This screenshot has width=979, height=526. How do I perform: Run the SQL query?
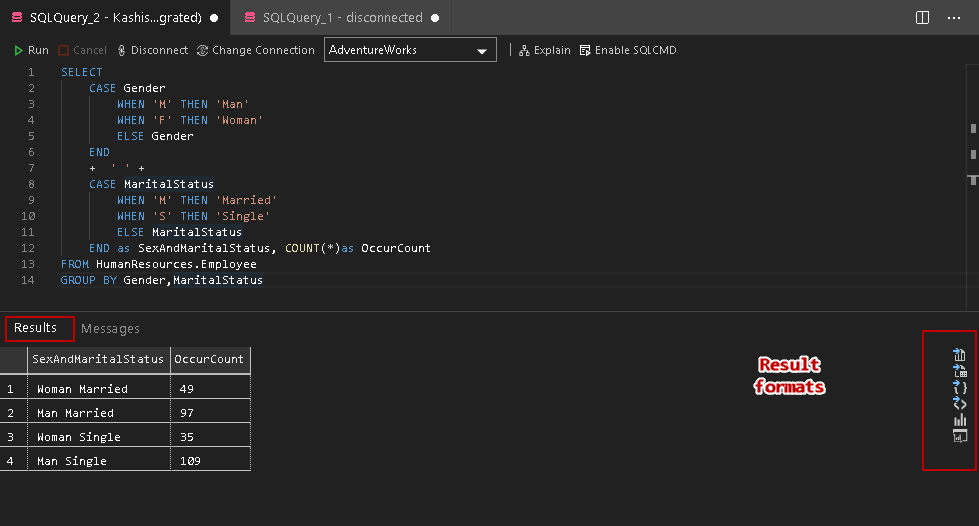(31, 50)
